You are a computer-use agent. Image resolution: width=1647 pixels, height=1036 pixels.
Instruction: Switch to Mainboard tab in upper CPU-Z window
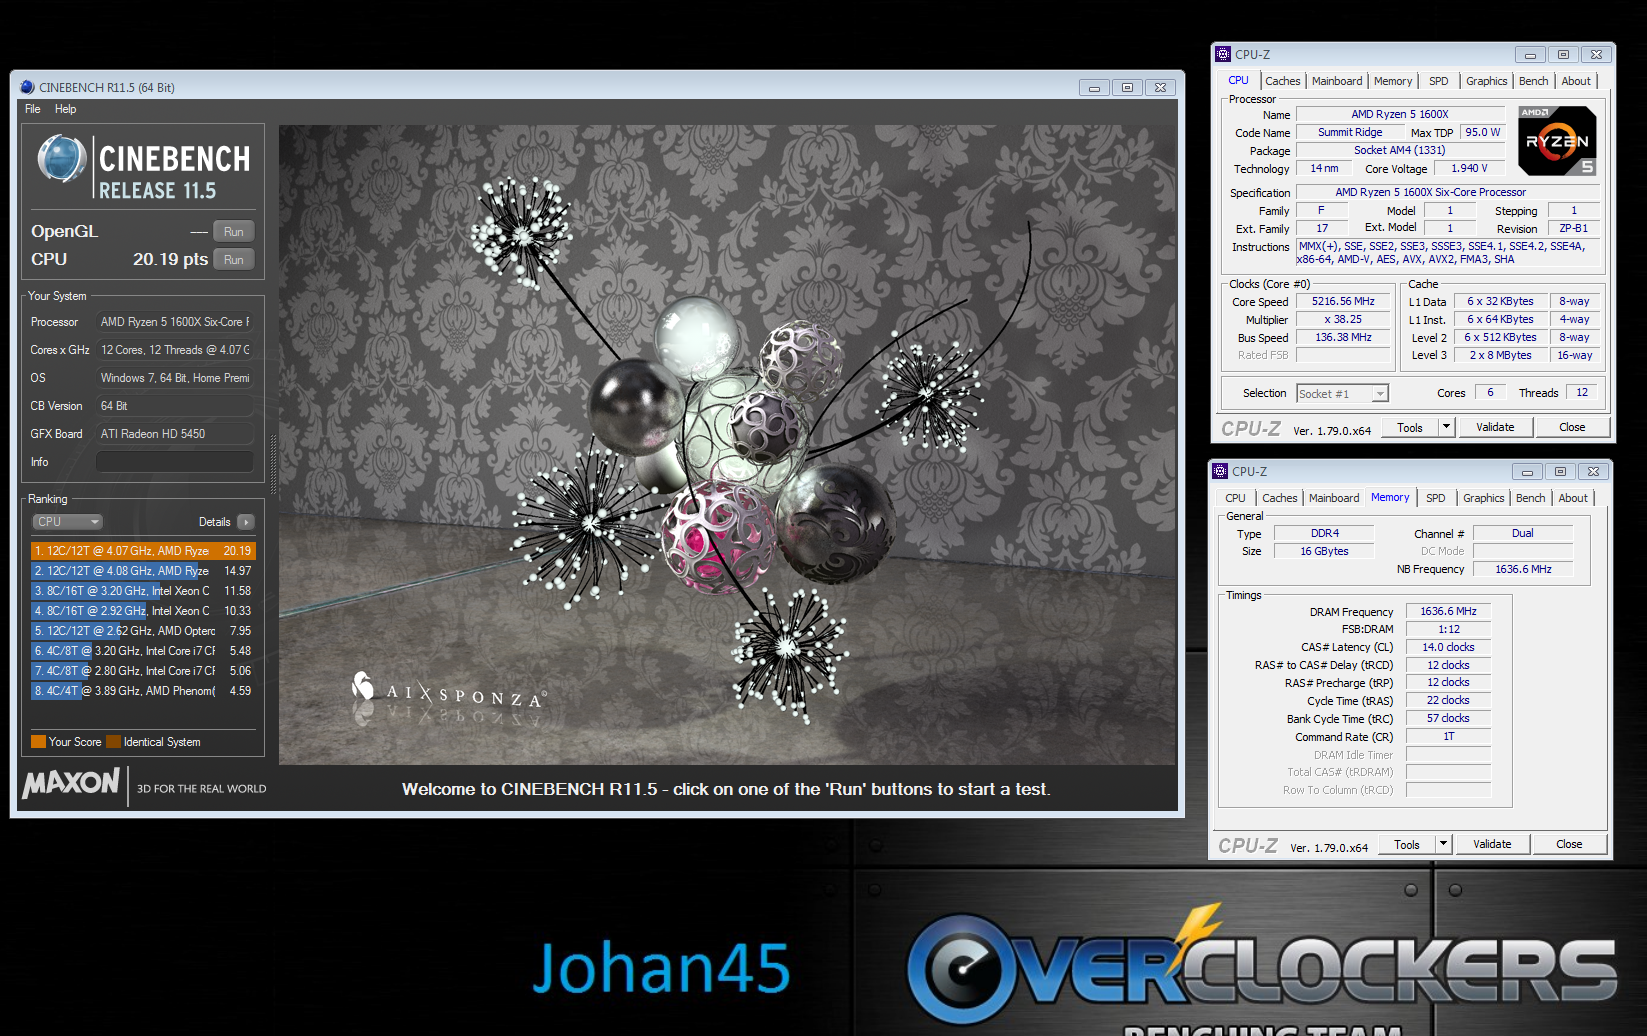[x=1337, y=81]
